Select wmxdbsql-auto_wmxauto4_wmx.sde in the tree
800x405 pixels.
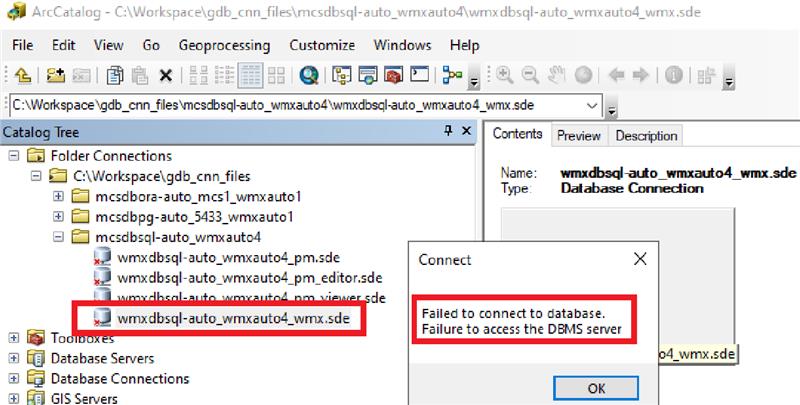coord(233,318)
